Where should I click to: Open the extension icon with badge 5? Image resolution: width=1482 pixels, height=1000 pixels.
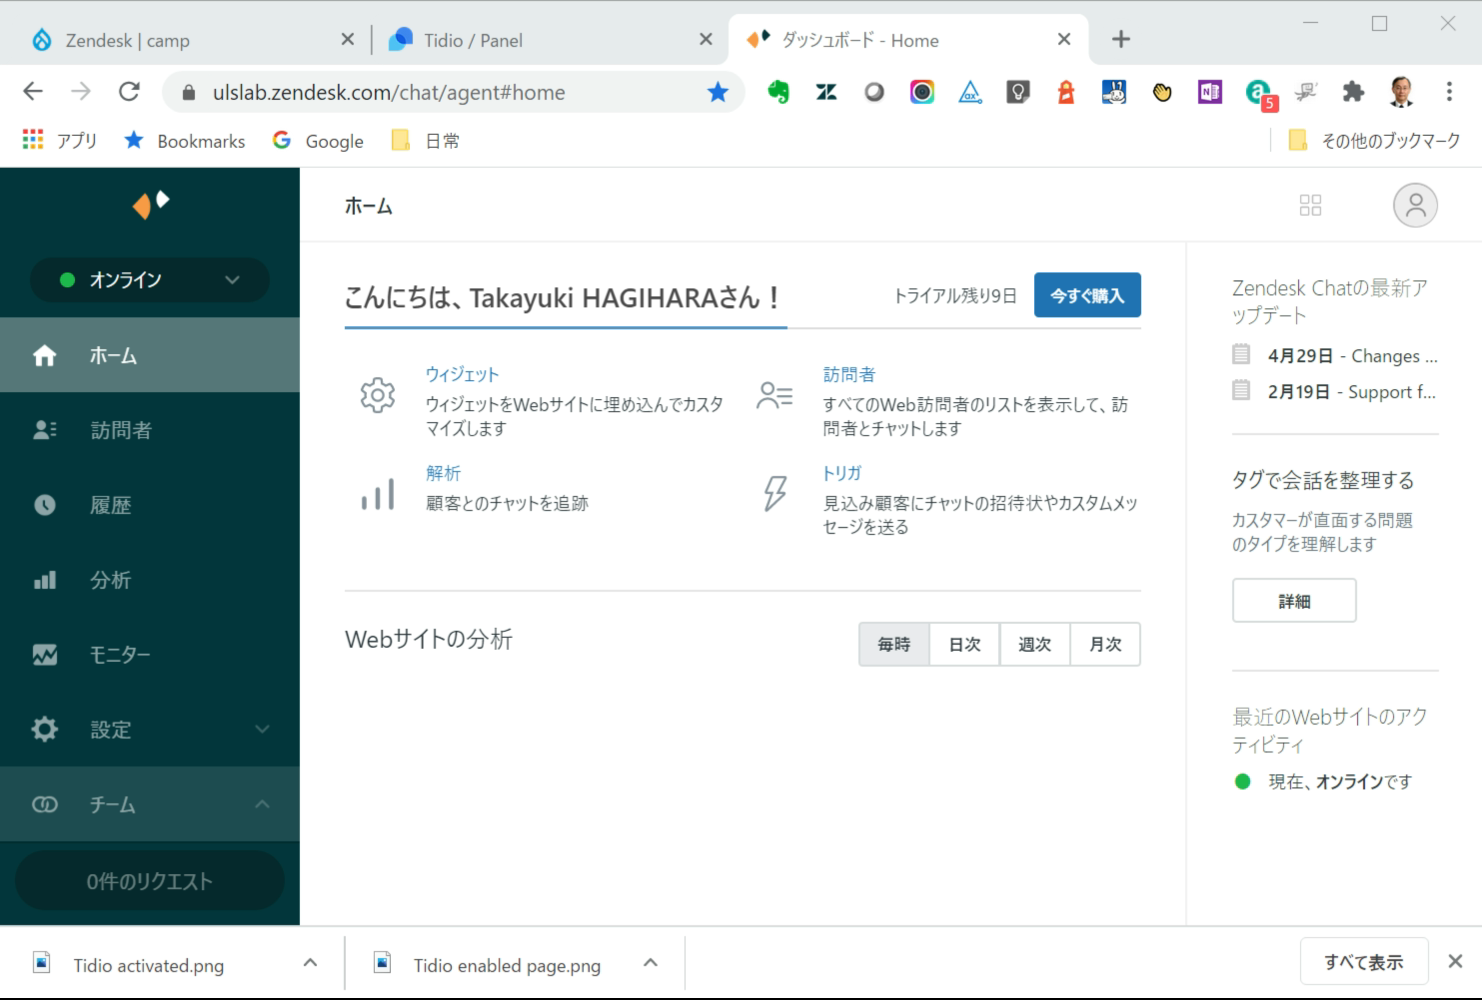(1260, 94)
